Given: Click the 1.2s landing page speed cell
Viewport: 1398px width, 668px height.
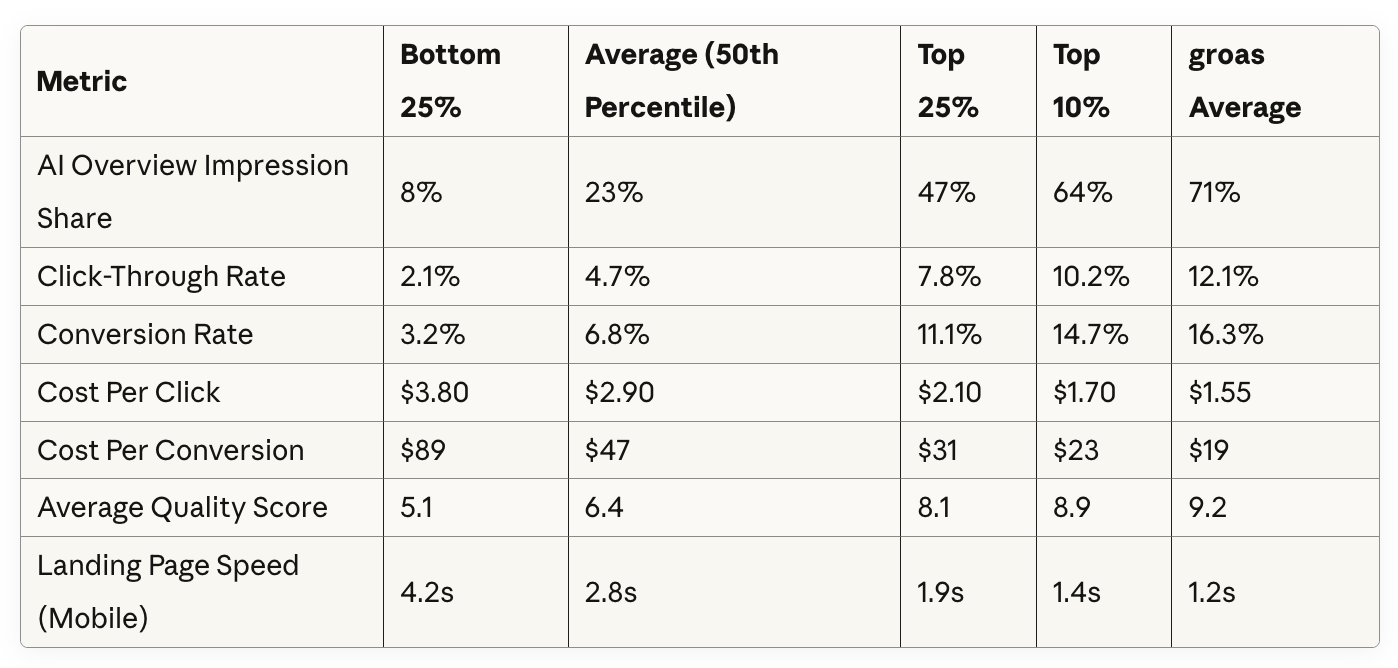Looking at the screenshot, I should coord(1211,592).
